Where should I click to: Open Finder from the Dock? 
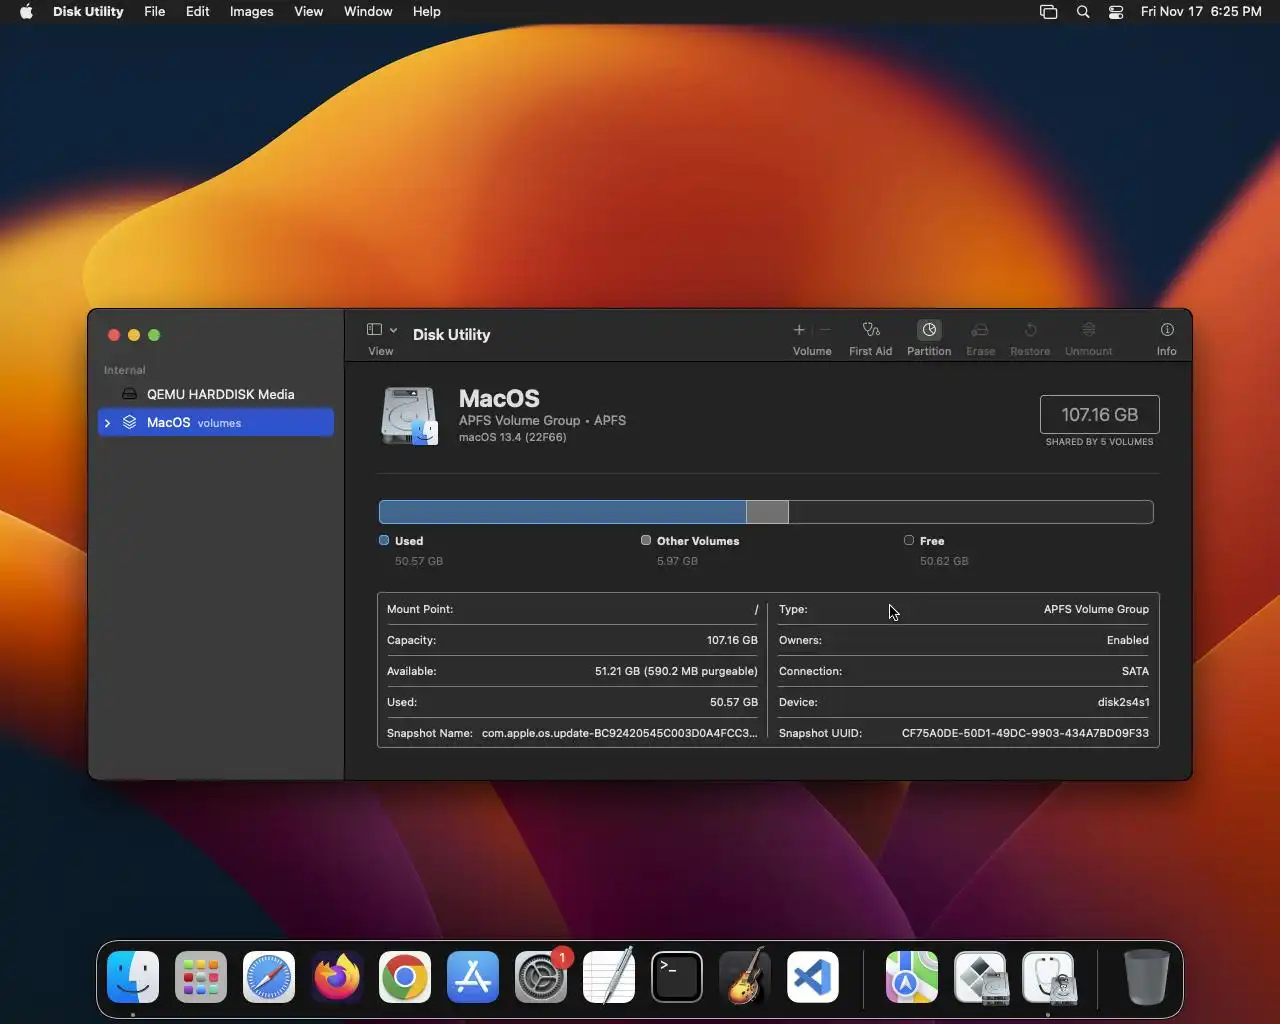coord(133,977)
